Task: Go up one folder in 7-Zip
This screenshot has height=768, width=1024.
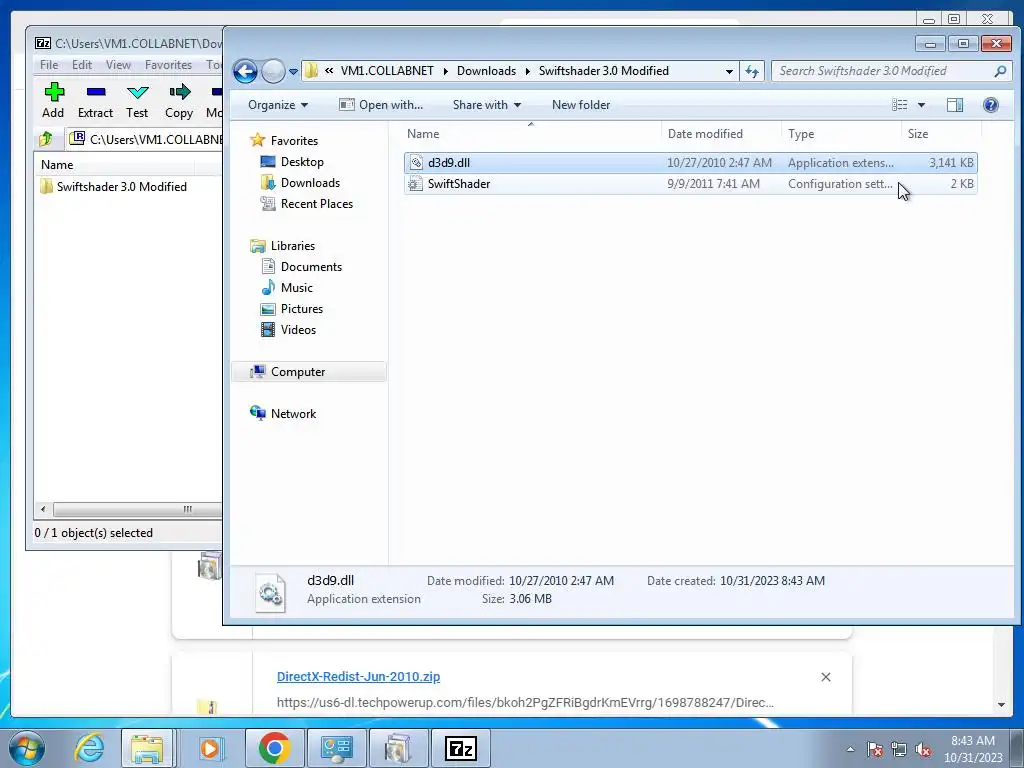Action: click(x=46, y=139)
